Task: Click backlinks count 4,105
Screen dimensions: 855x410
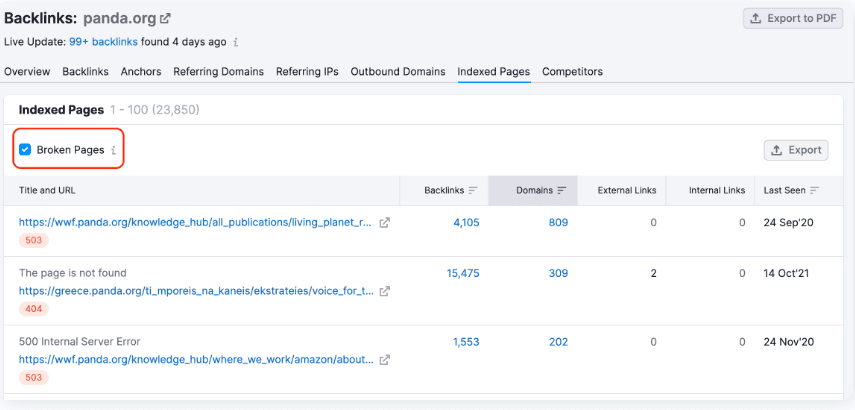Action: click(466, 222)
